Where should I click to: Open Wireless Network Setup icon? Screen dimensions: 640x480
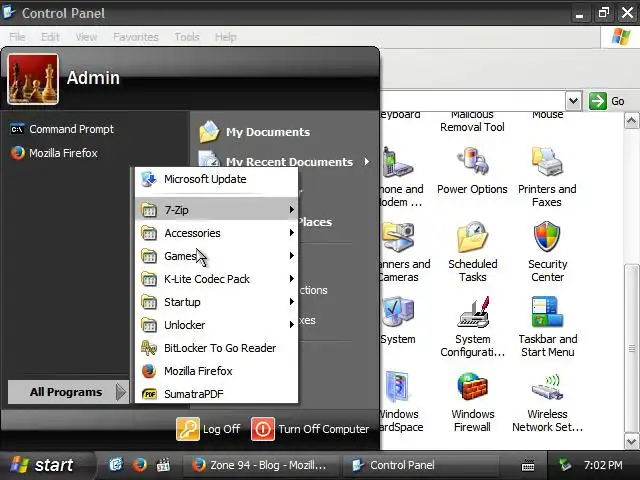tap(547, 402)
